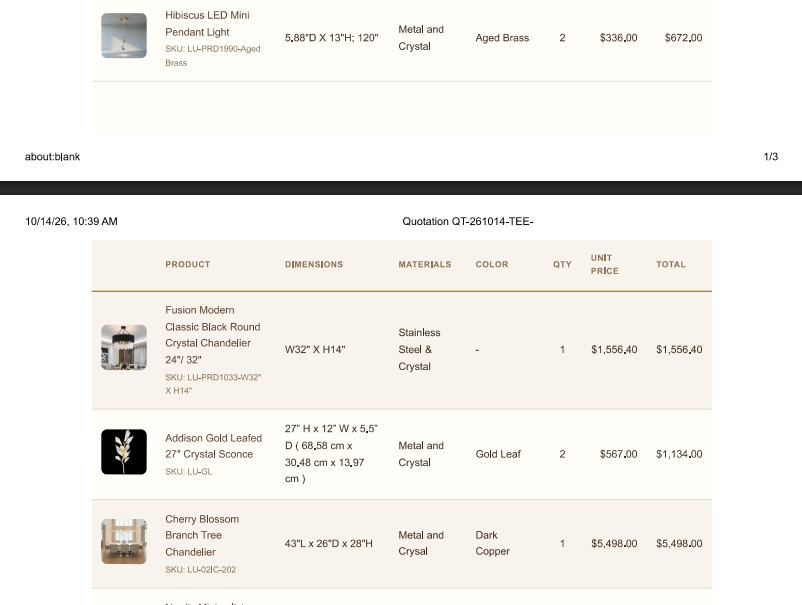The image size is (802, 605).
Task: Click the sconce dimensions starting with 27" H
Action: point(331,454)
